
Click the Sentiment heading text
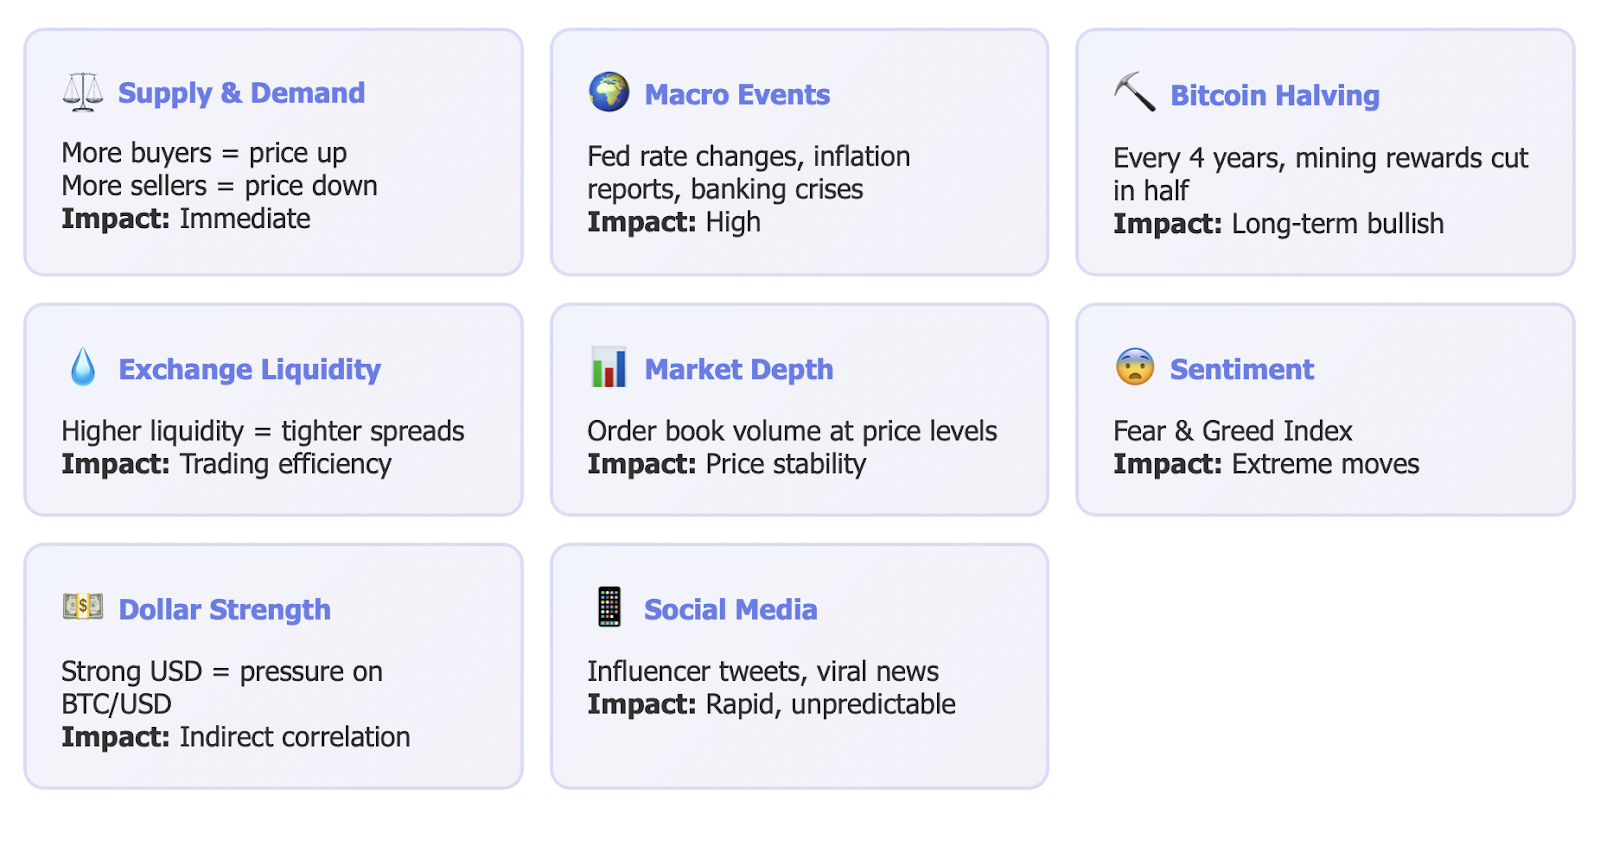pos(1241,370)
